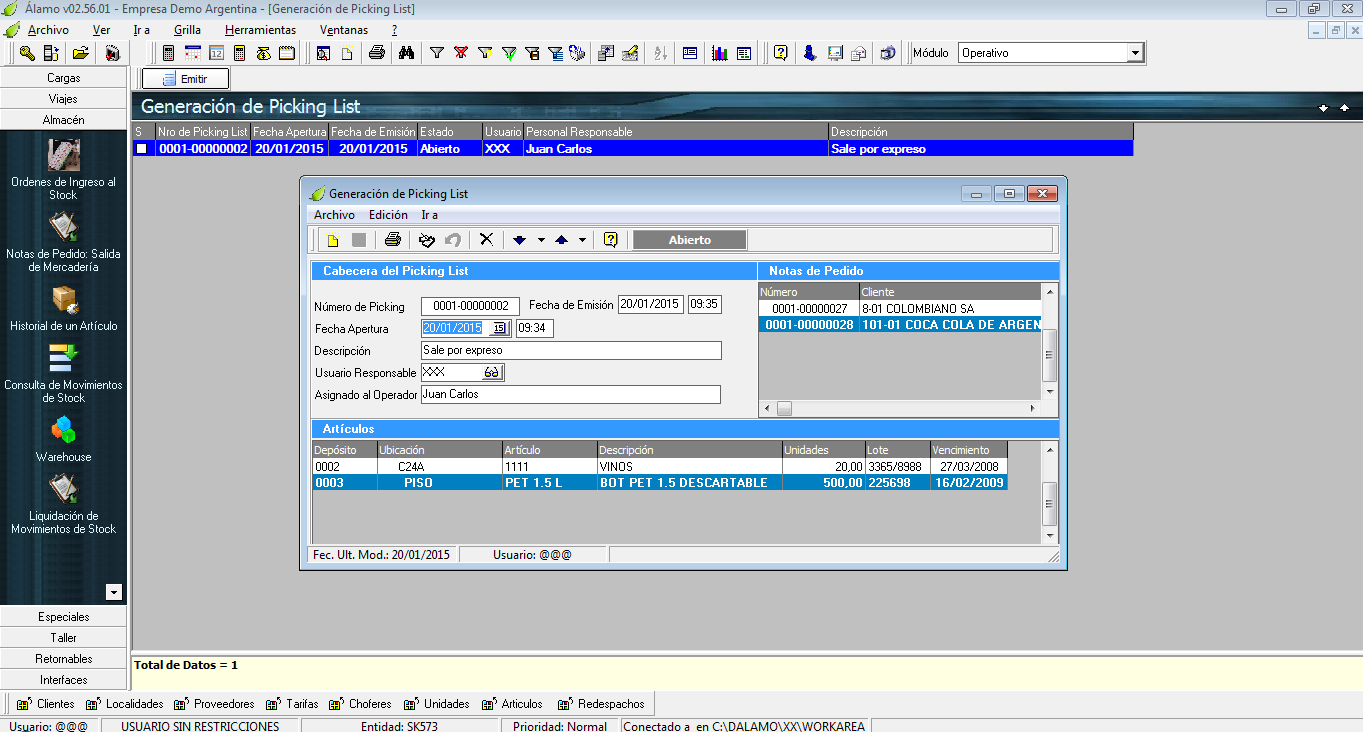Viewport: 1363px width, 732px height.
Task: Open Ordenes de Ingreso al Stock
Action: pos(63,170)
